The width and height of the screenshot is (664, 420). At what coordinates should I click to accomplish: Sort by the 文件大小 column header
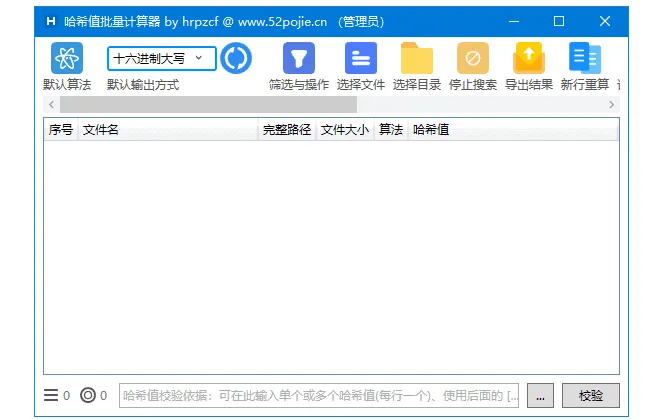345,130
